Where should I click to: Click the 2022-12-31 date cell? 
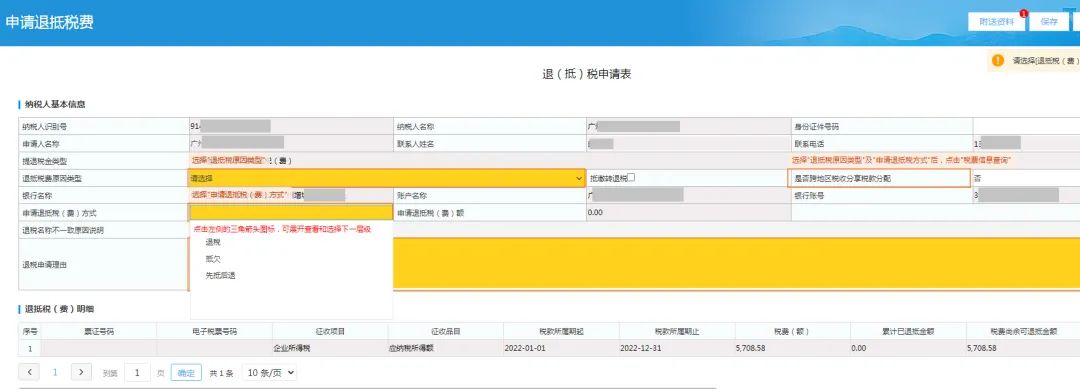(677, 348)
